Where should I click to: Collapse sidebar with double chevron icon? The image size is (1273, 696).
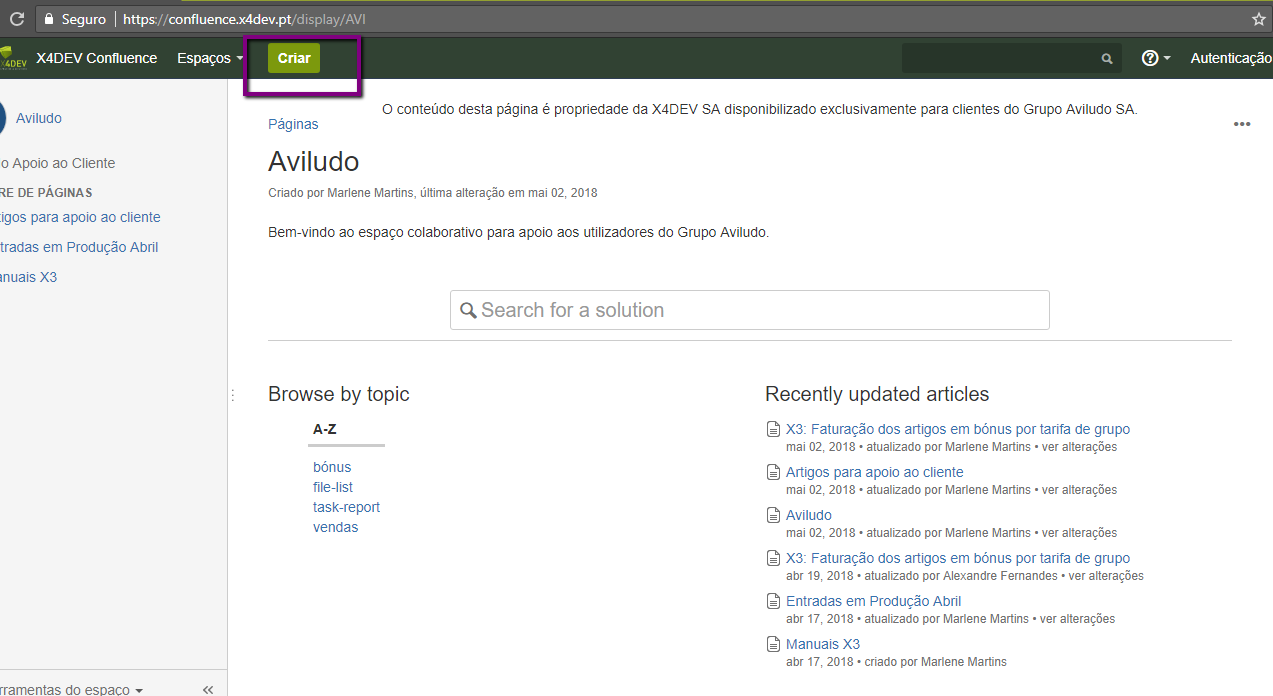(208, 689)
